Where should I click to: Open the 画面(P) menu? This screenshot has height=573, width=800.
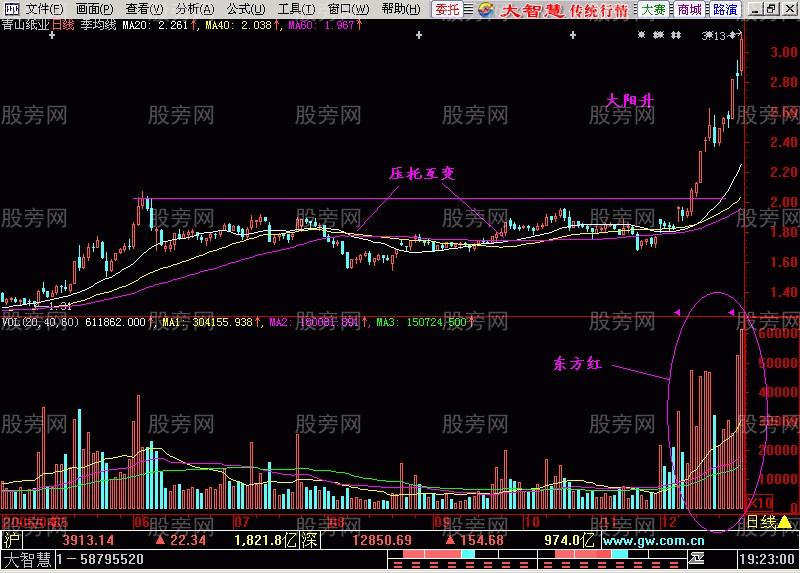(94, 9)
